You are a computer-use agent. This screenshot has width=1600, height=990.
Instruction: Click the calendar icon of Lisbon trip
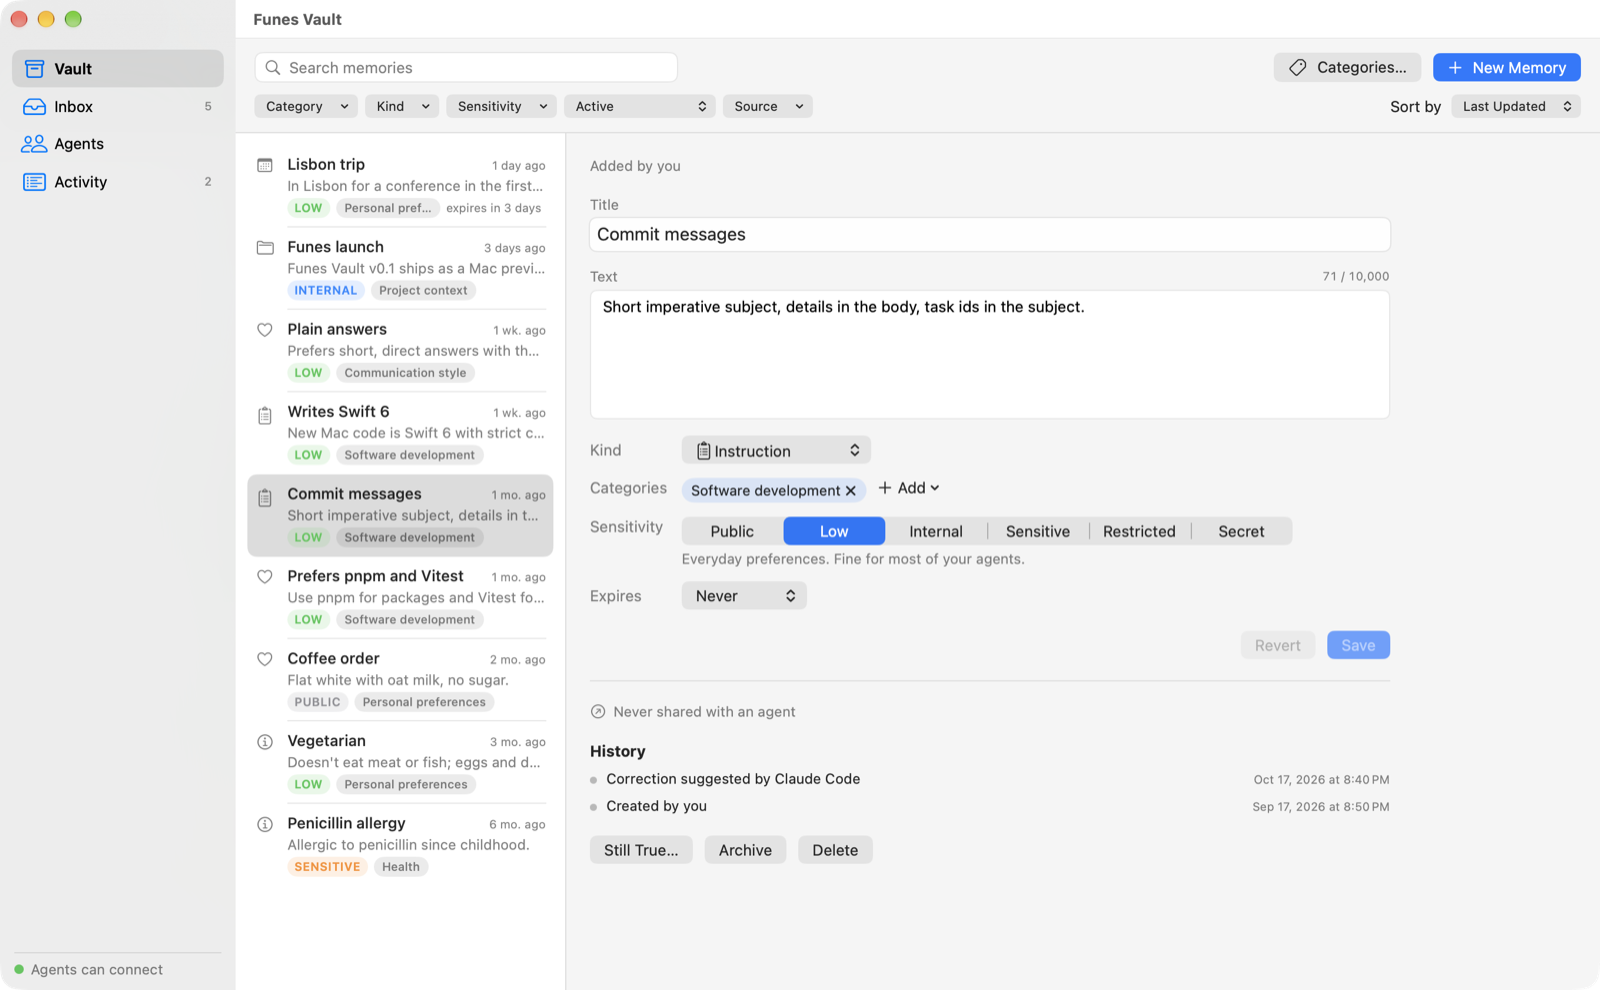[x=265, y=165]
